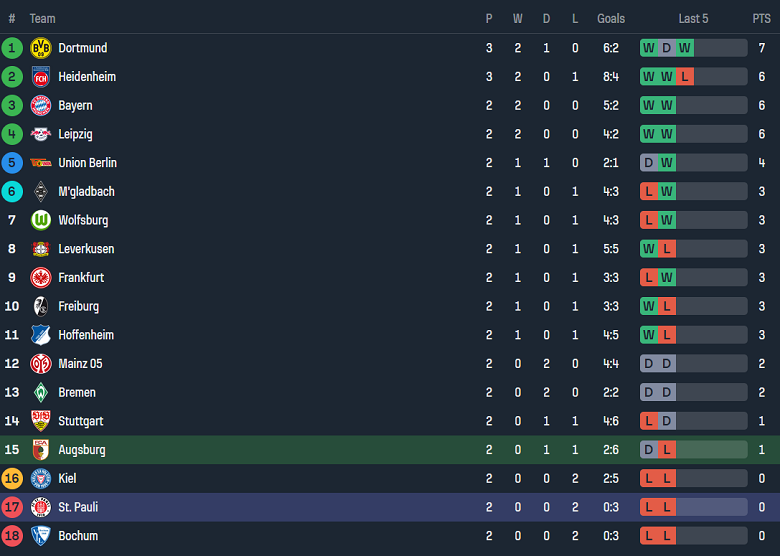Sort table by PTS column header

[761, 18]
